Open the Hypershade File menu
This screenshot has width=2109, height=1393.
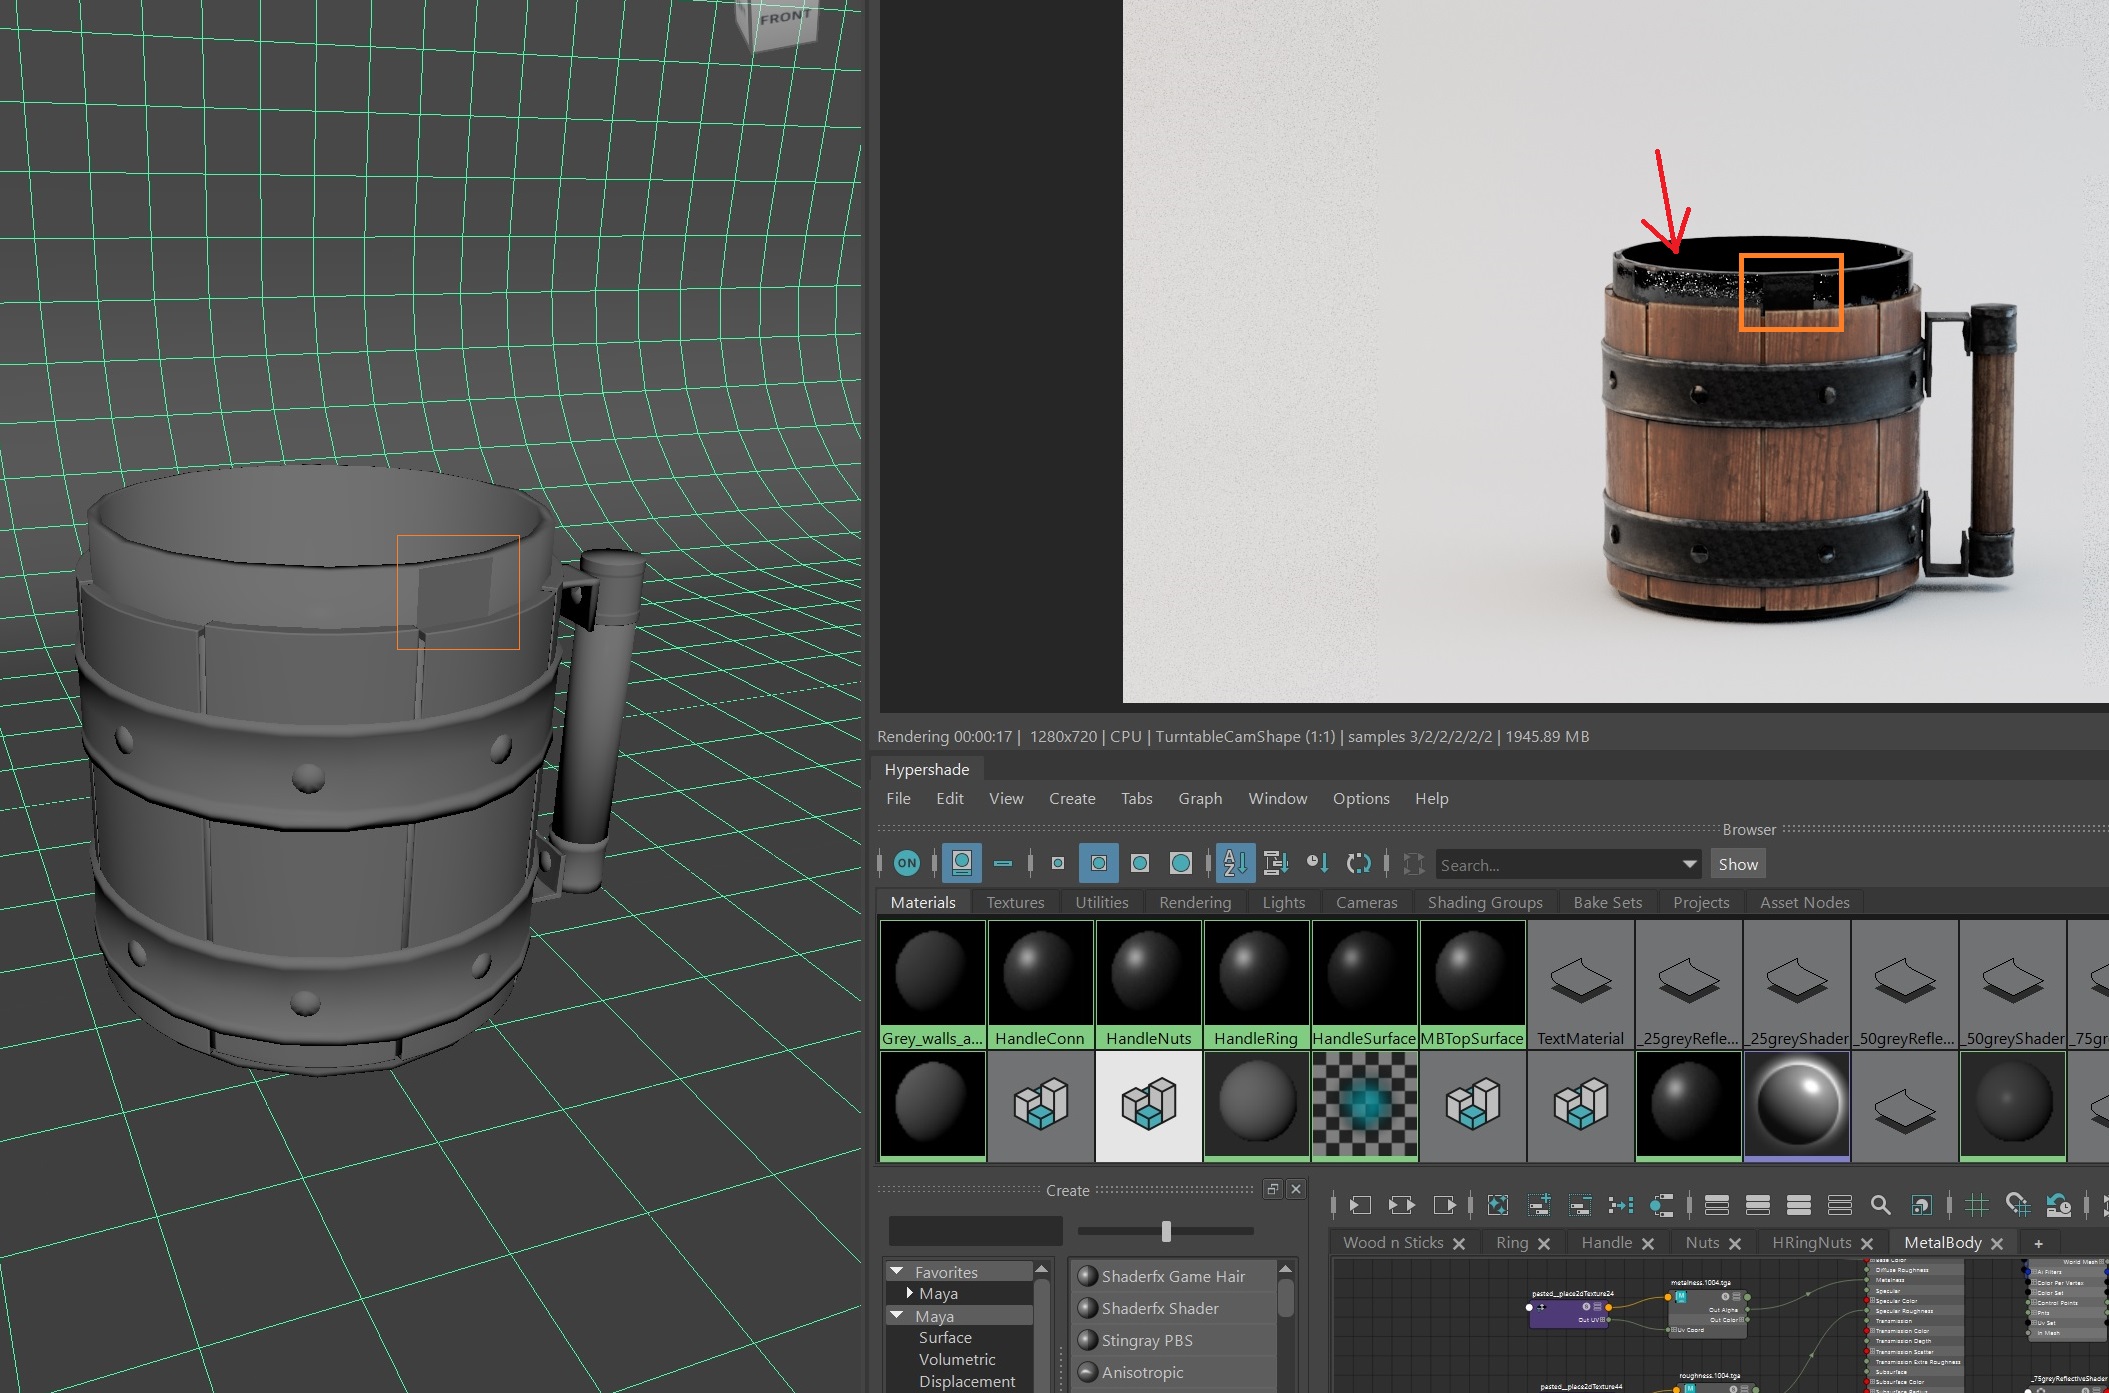898,798
